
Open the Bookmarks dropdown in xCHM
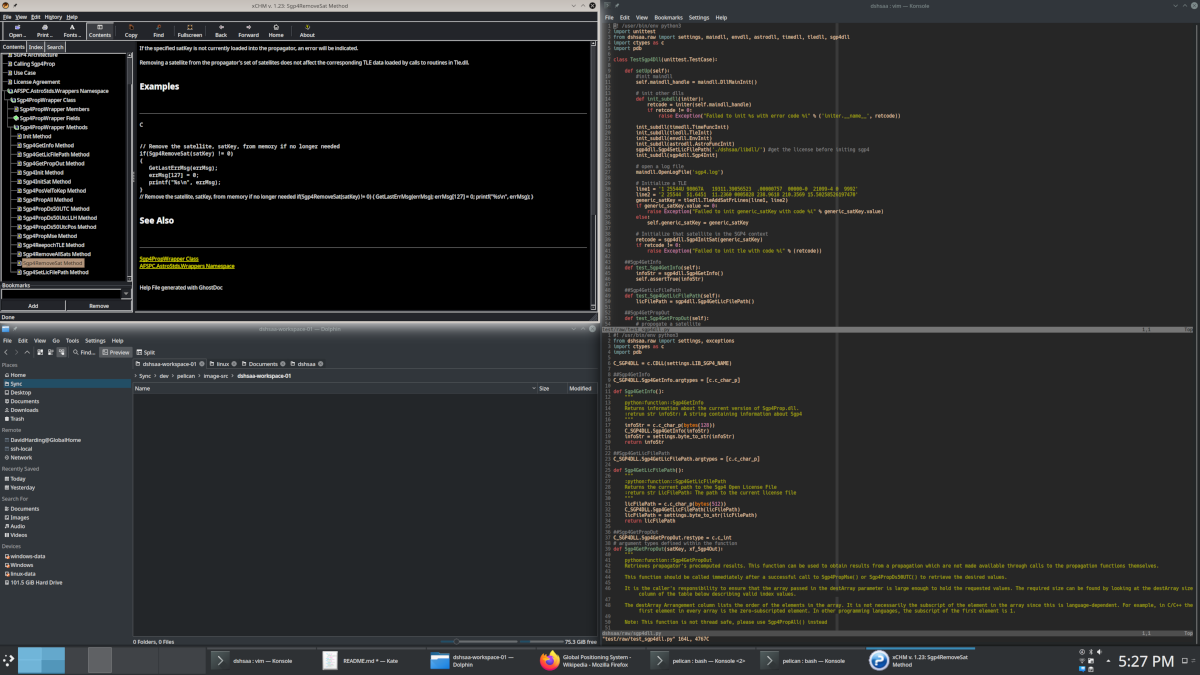(126, 294)
